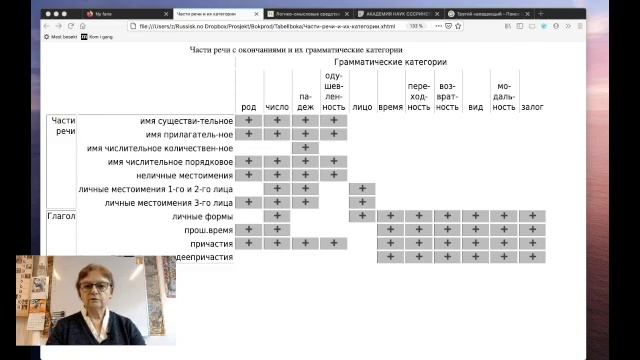Screen dimensions: 640x360
Task: Click the время column header
Action: click(x=391, y=107)
